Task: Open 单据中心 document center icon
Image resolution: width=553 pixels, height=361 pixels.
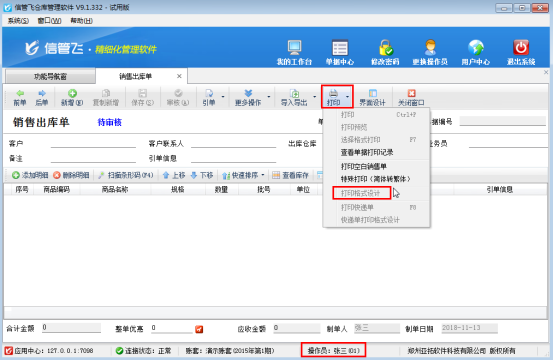Action: coord(340,47)
